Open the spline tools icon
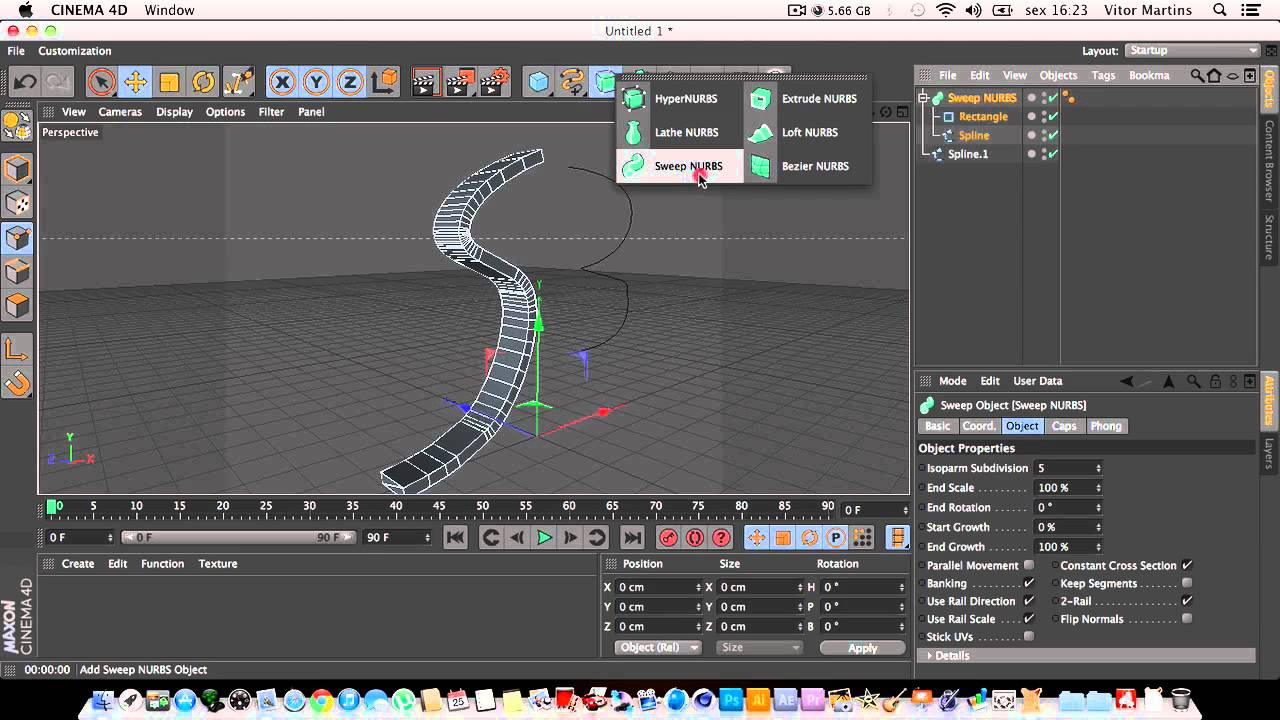The width and height of the screenshot is (1280, 720). (x=572, y=82)
